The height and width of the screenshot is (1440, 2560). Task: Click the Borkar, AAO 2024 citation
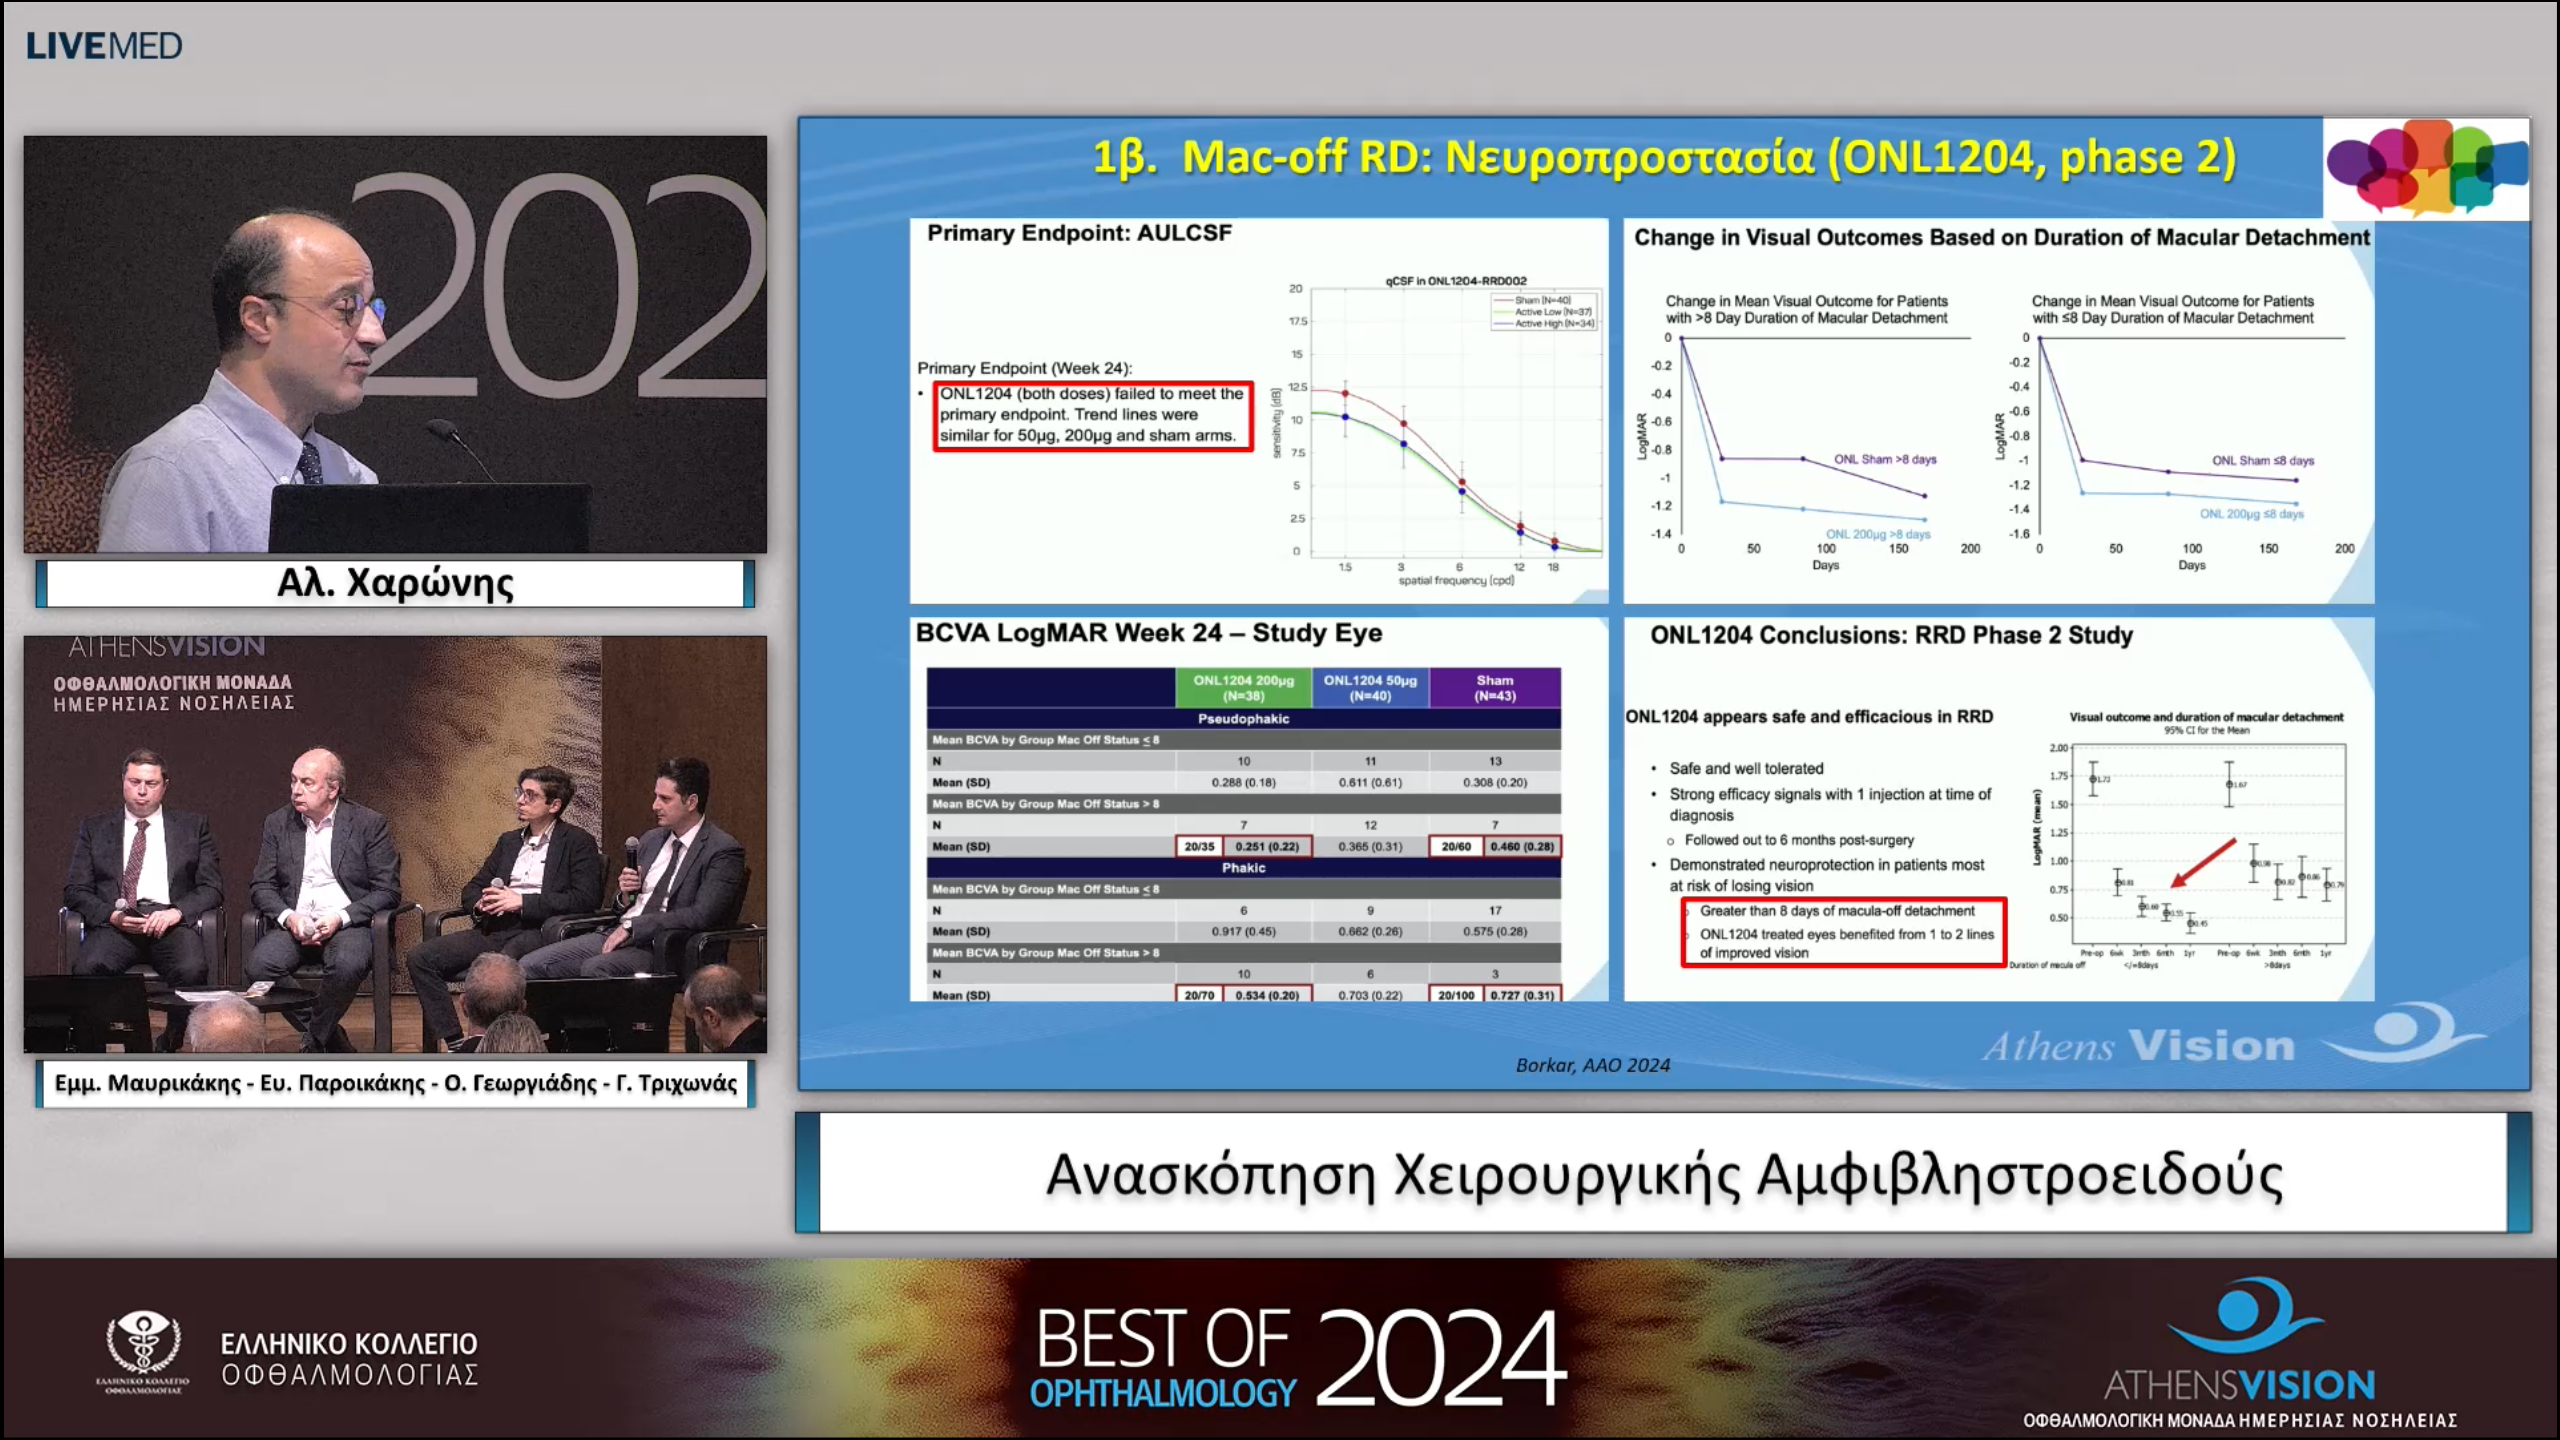(1592, 1065)
